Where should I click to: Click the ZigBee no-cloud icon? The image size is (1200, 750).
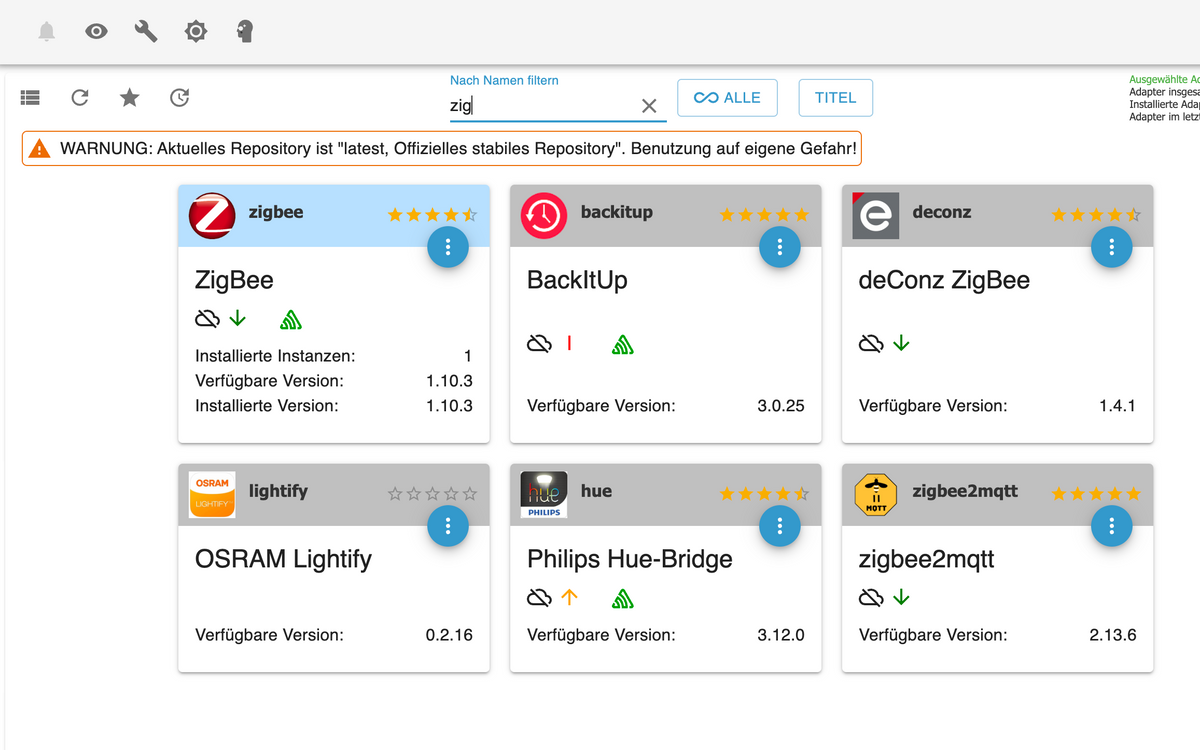207,319
